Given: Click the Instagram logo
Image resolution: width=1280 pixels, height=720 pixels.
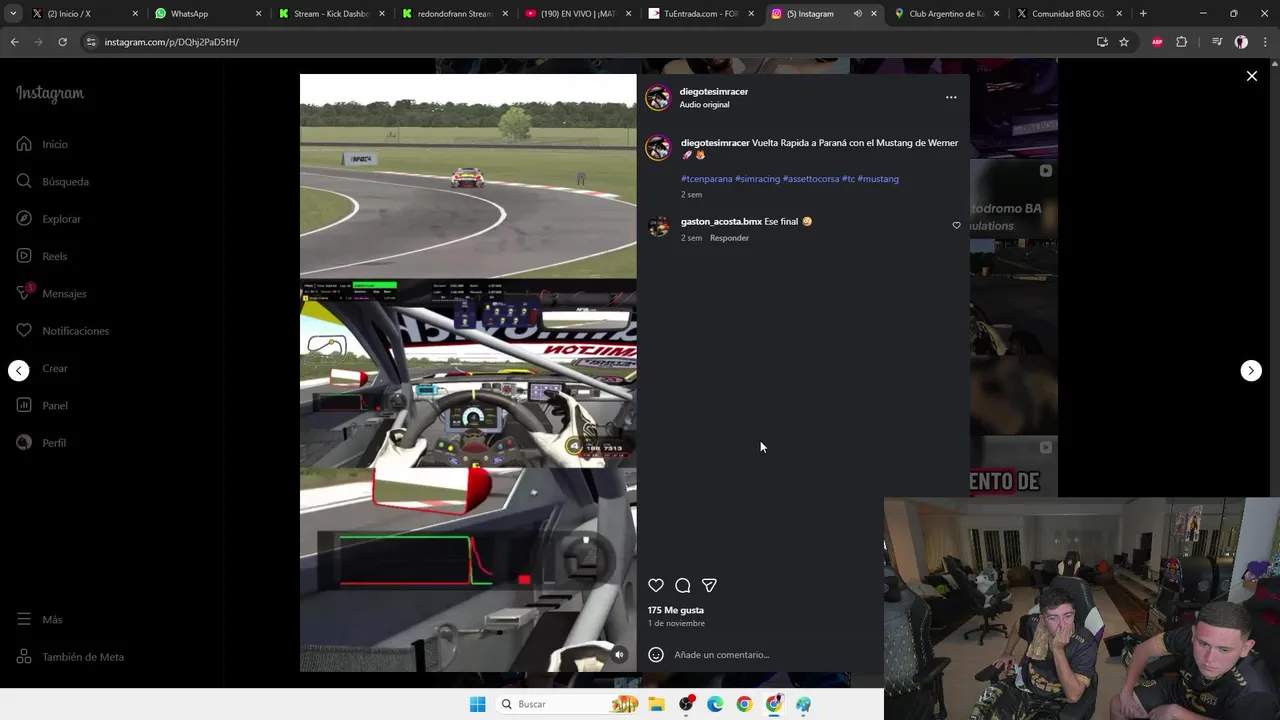Looking at the screenshot, I should tap(50, 94).
